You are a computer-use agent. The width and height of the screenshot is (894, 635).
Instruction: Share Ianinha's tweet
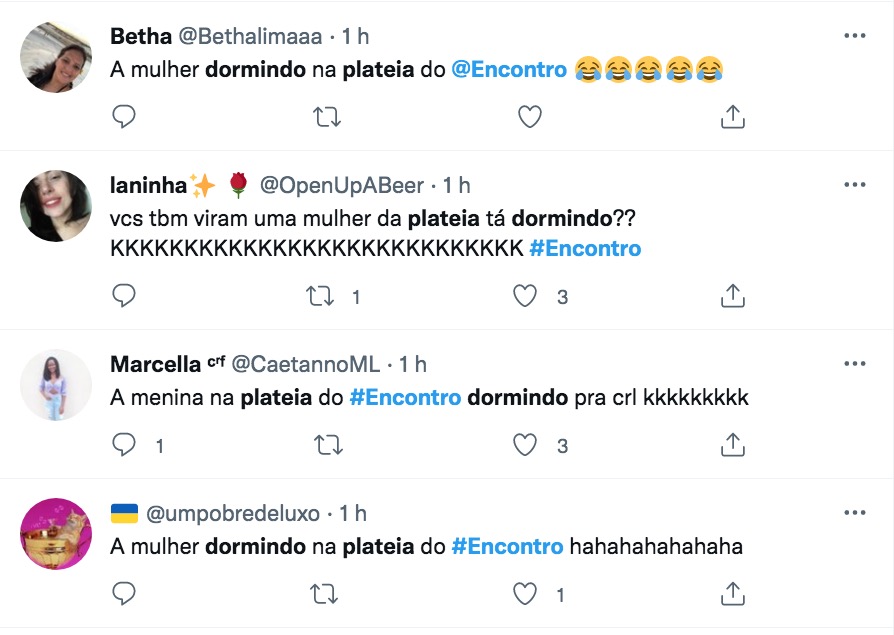733,296
